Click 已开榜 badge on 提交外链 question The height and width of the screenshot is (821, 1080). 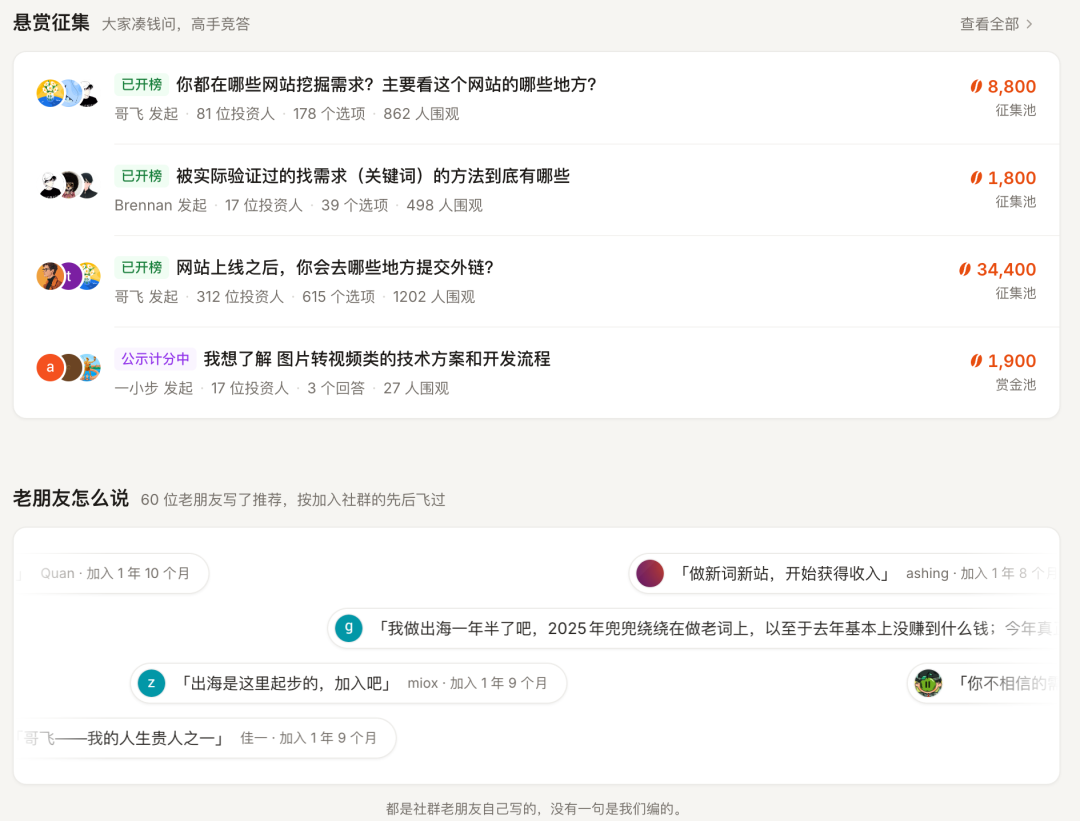(x=141, y=267)
